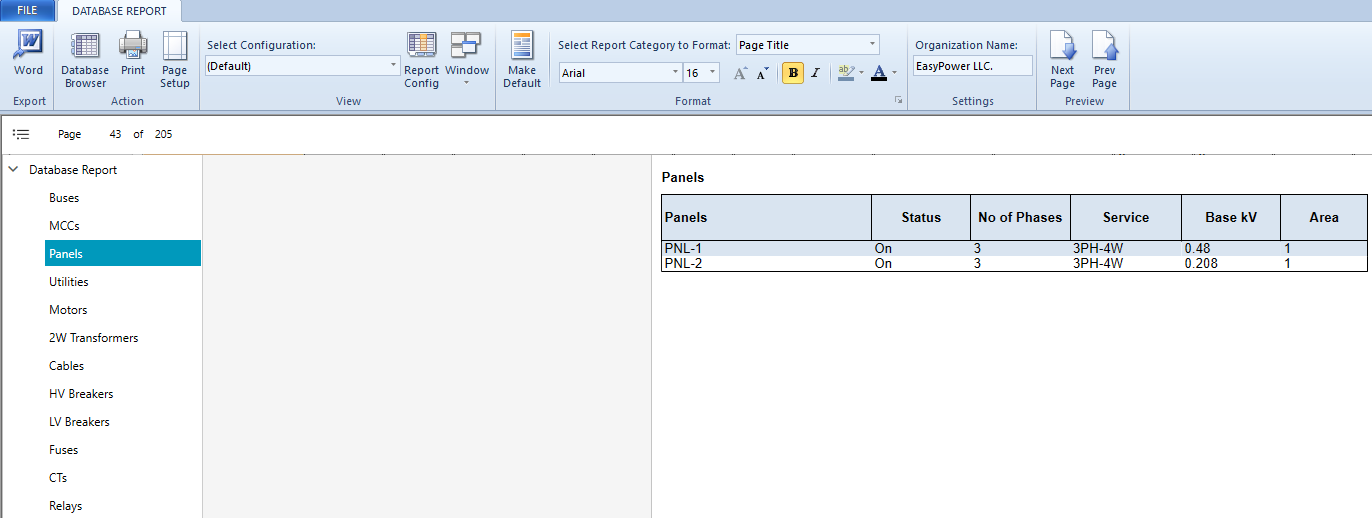Toggle Italic formatting
The width and height of the screenshot is (1372, 518).
[815, 73]
